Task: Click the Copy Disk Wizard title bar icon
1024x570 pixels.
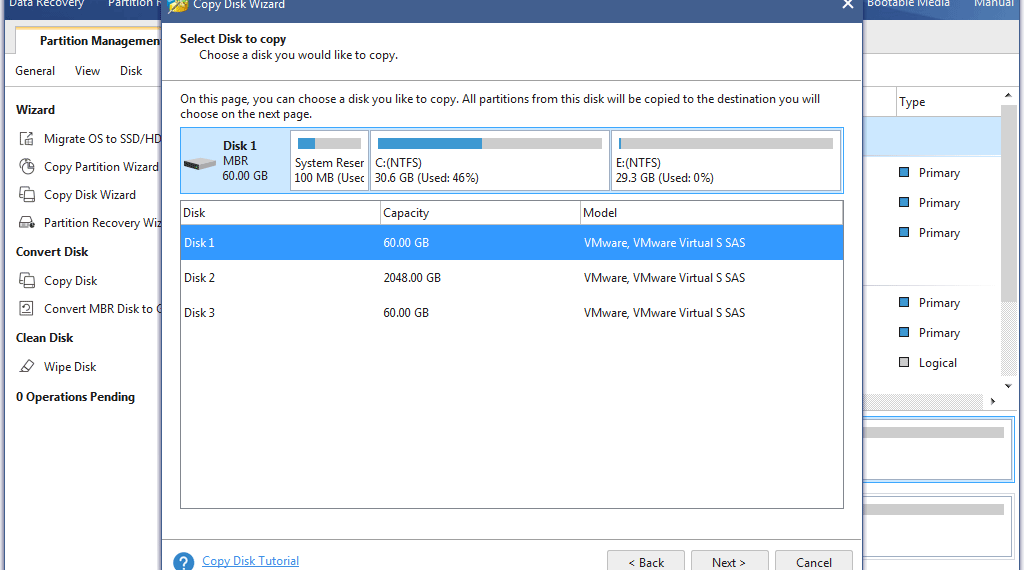Action: [x=178, y=6]
